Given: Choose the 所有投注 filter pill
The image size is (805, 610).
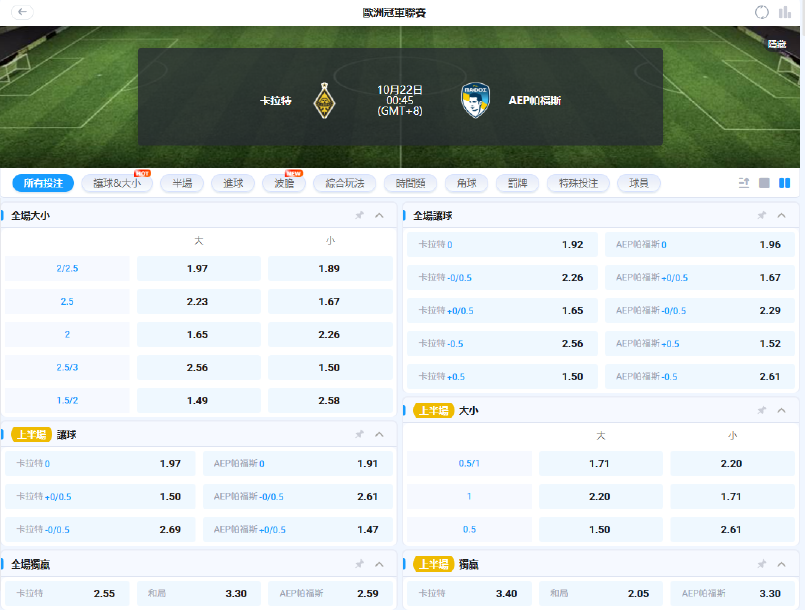Looking at the screenshot, I should tap(43, 183).
